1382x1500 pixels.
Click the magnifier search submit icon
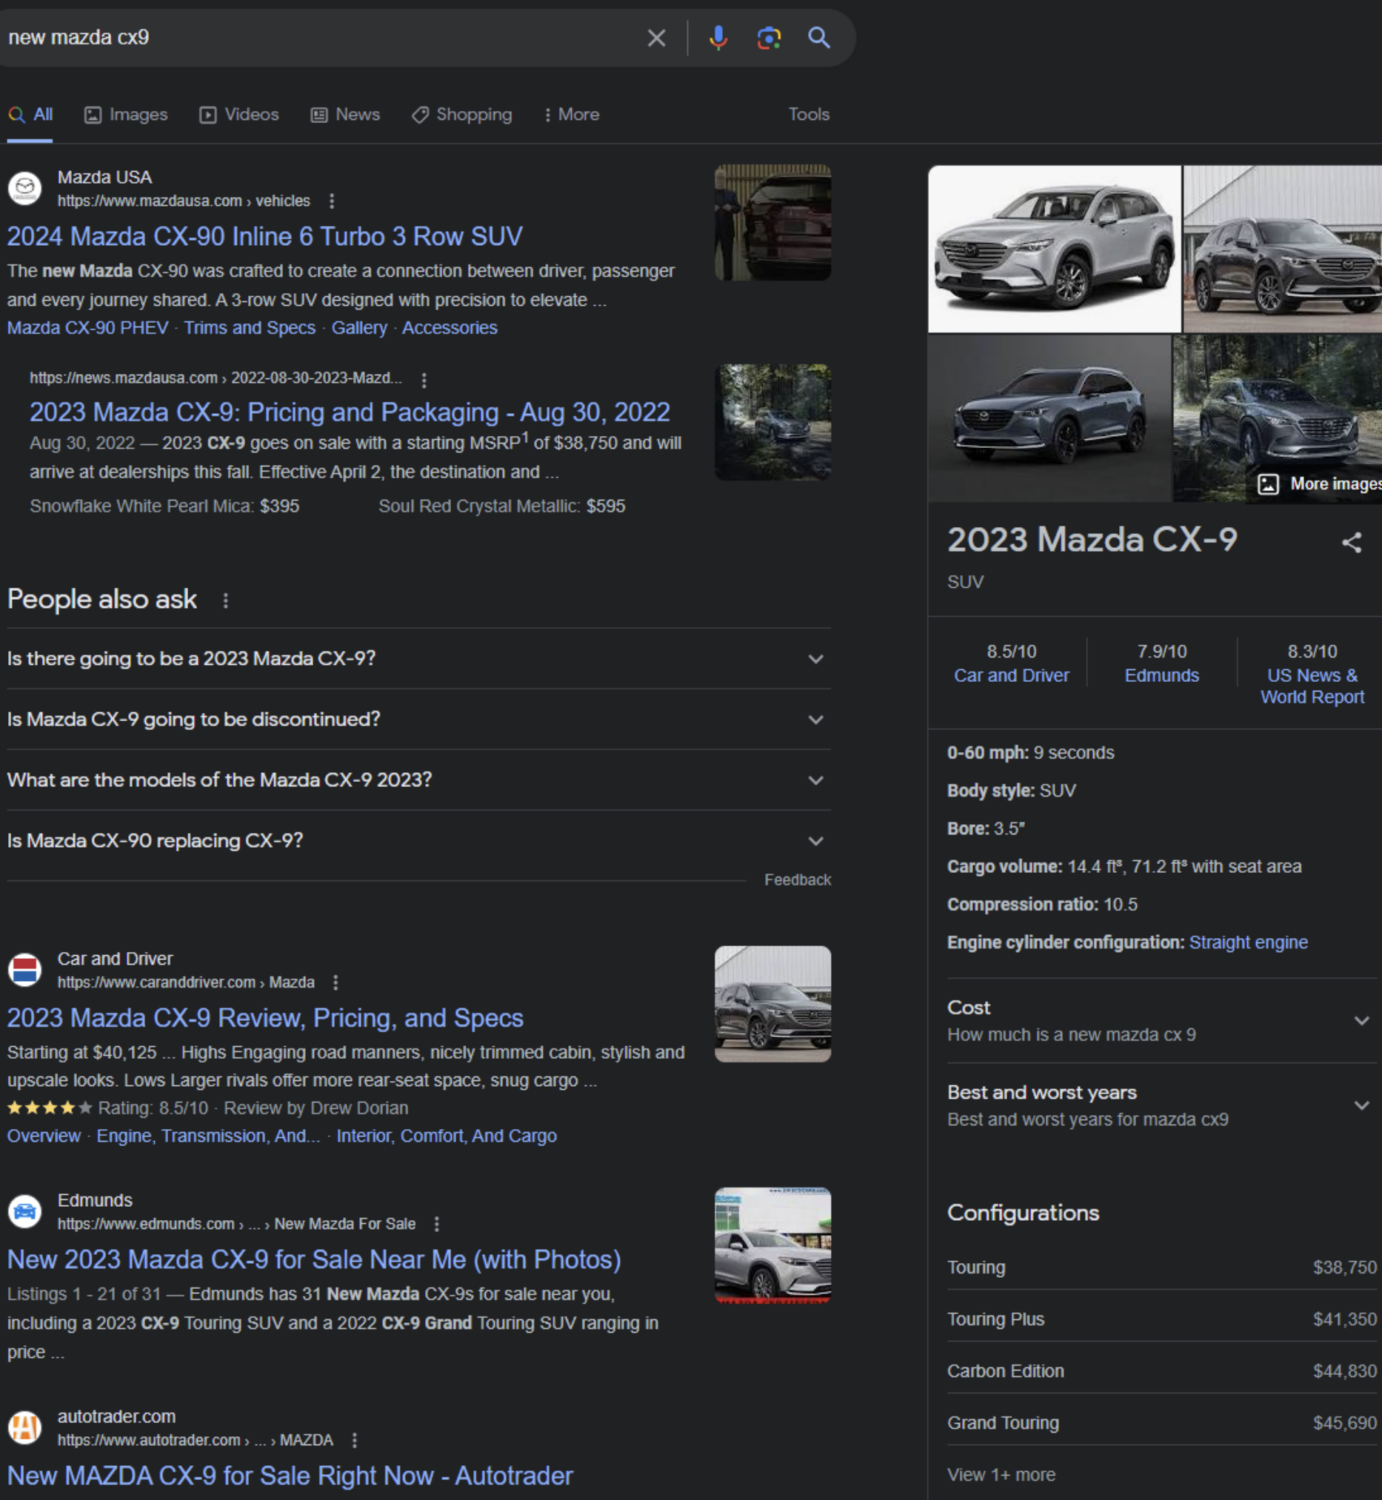[819, 38]
